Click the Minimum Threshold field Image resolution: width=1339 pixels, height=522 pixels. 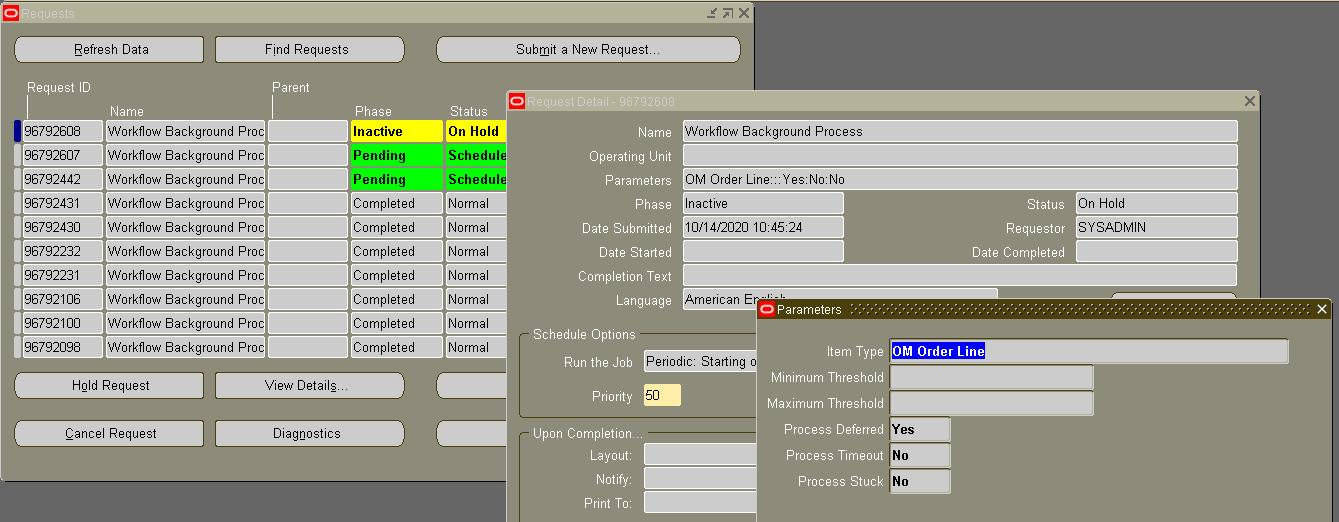[x=991, y=377]
